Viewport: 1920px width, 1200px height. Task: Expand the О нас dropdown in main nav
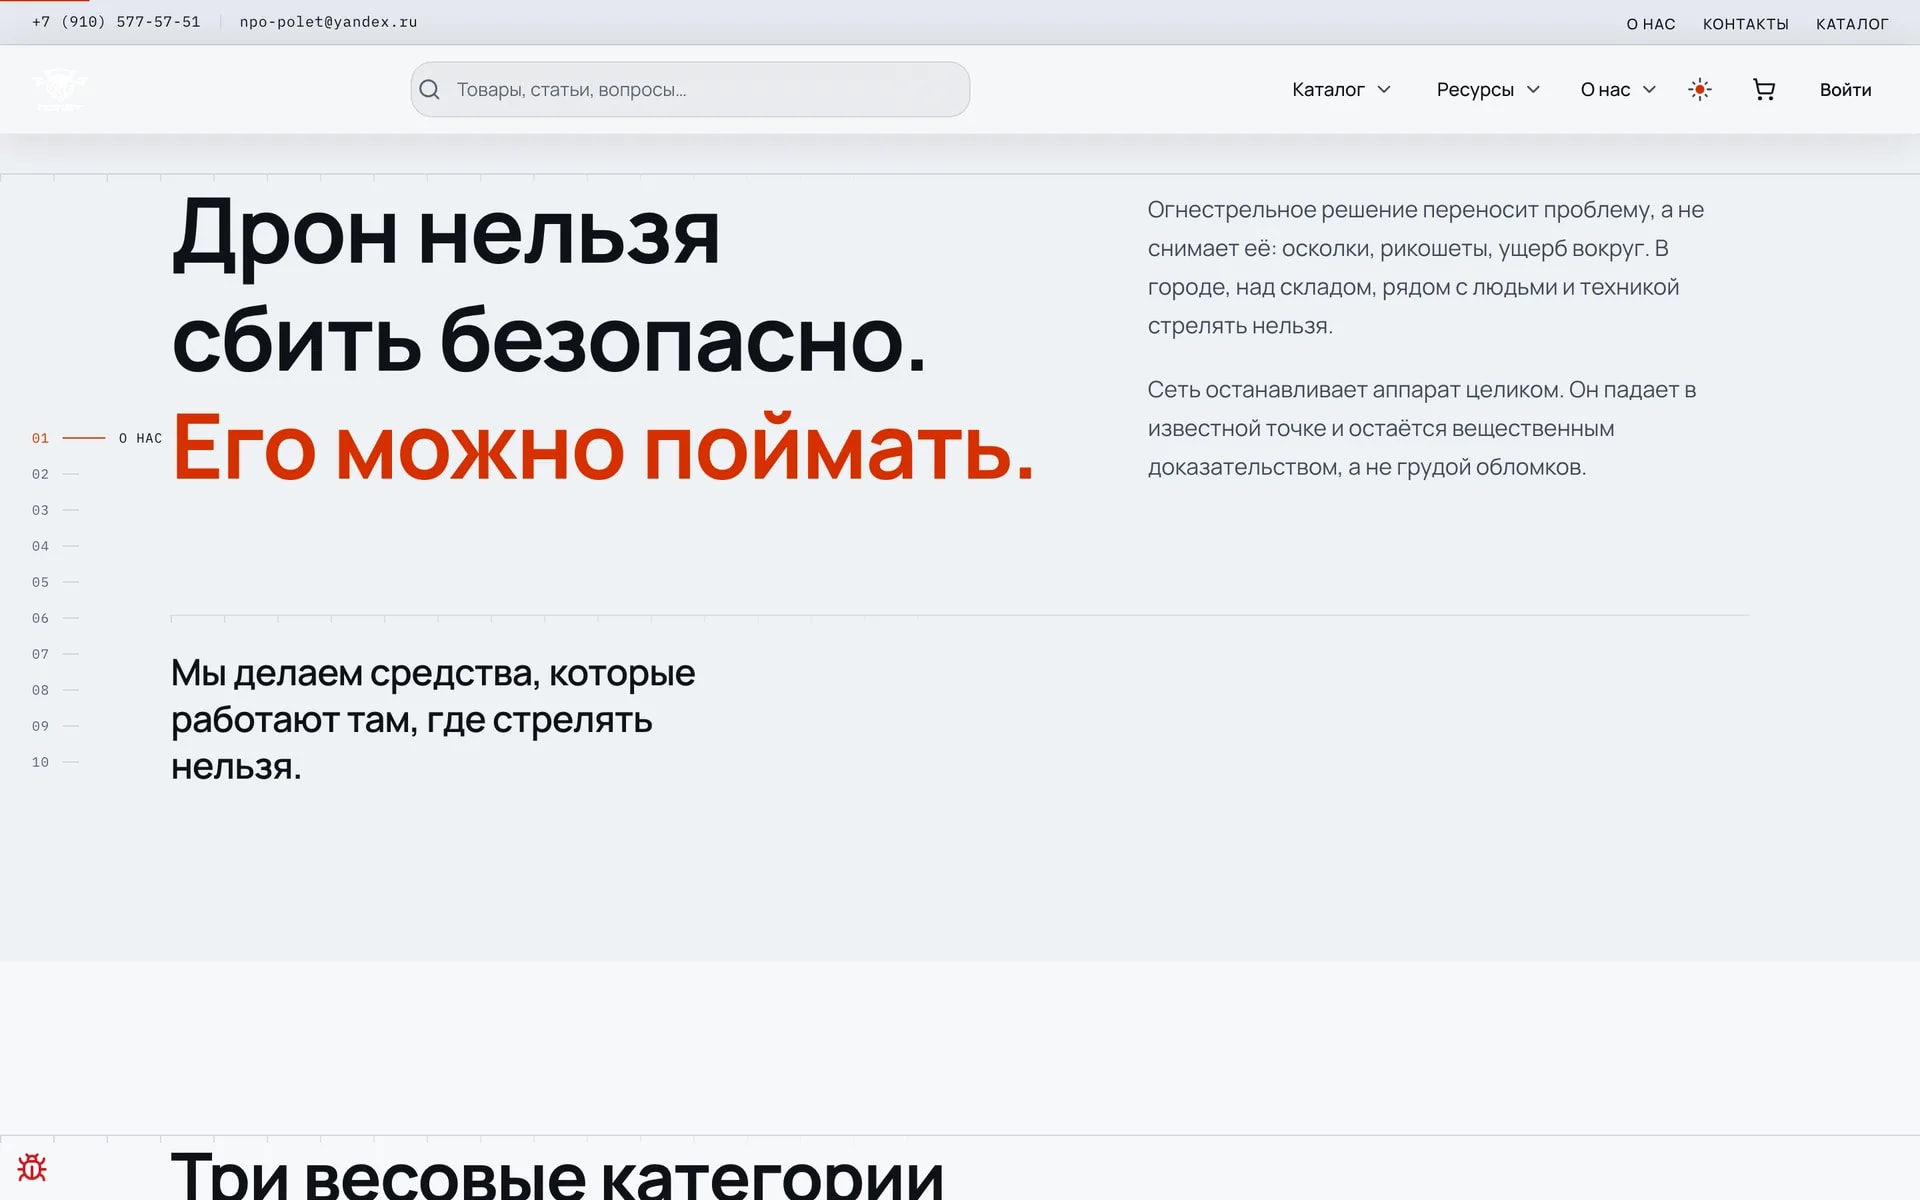point(1618,90)
